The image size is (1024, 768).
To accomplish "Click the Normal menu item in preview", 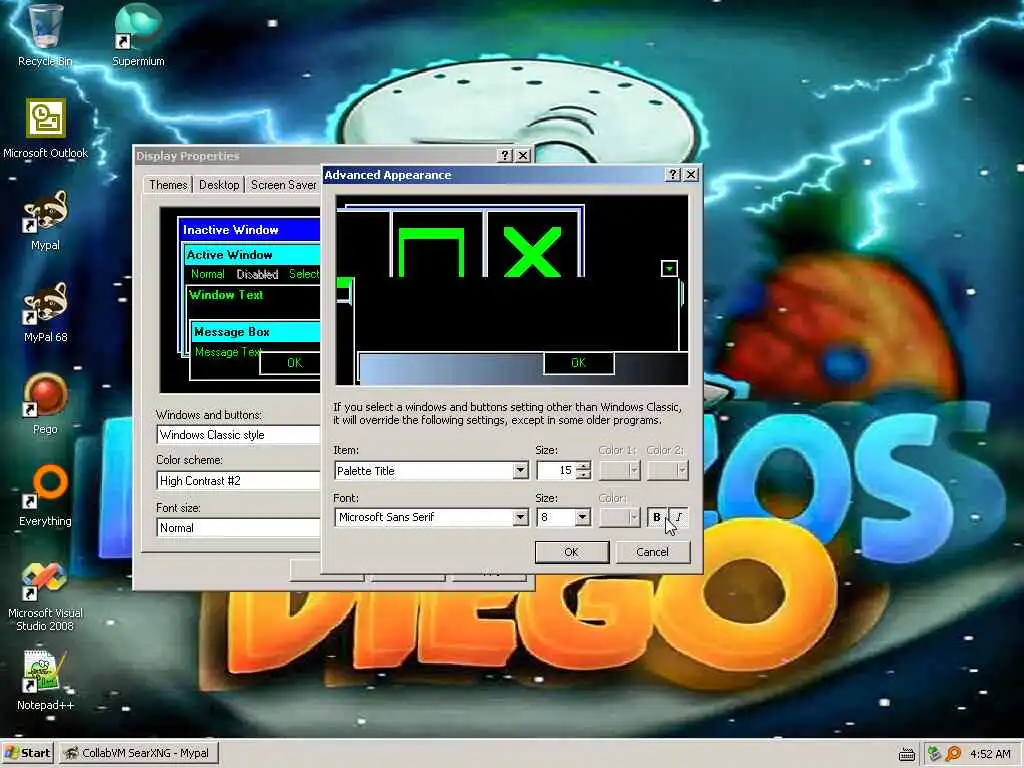I will point(207,274).
